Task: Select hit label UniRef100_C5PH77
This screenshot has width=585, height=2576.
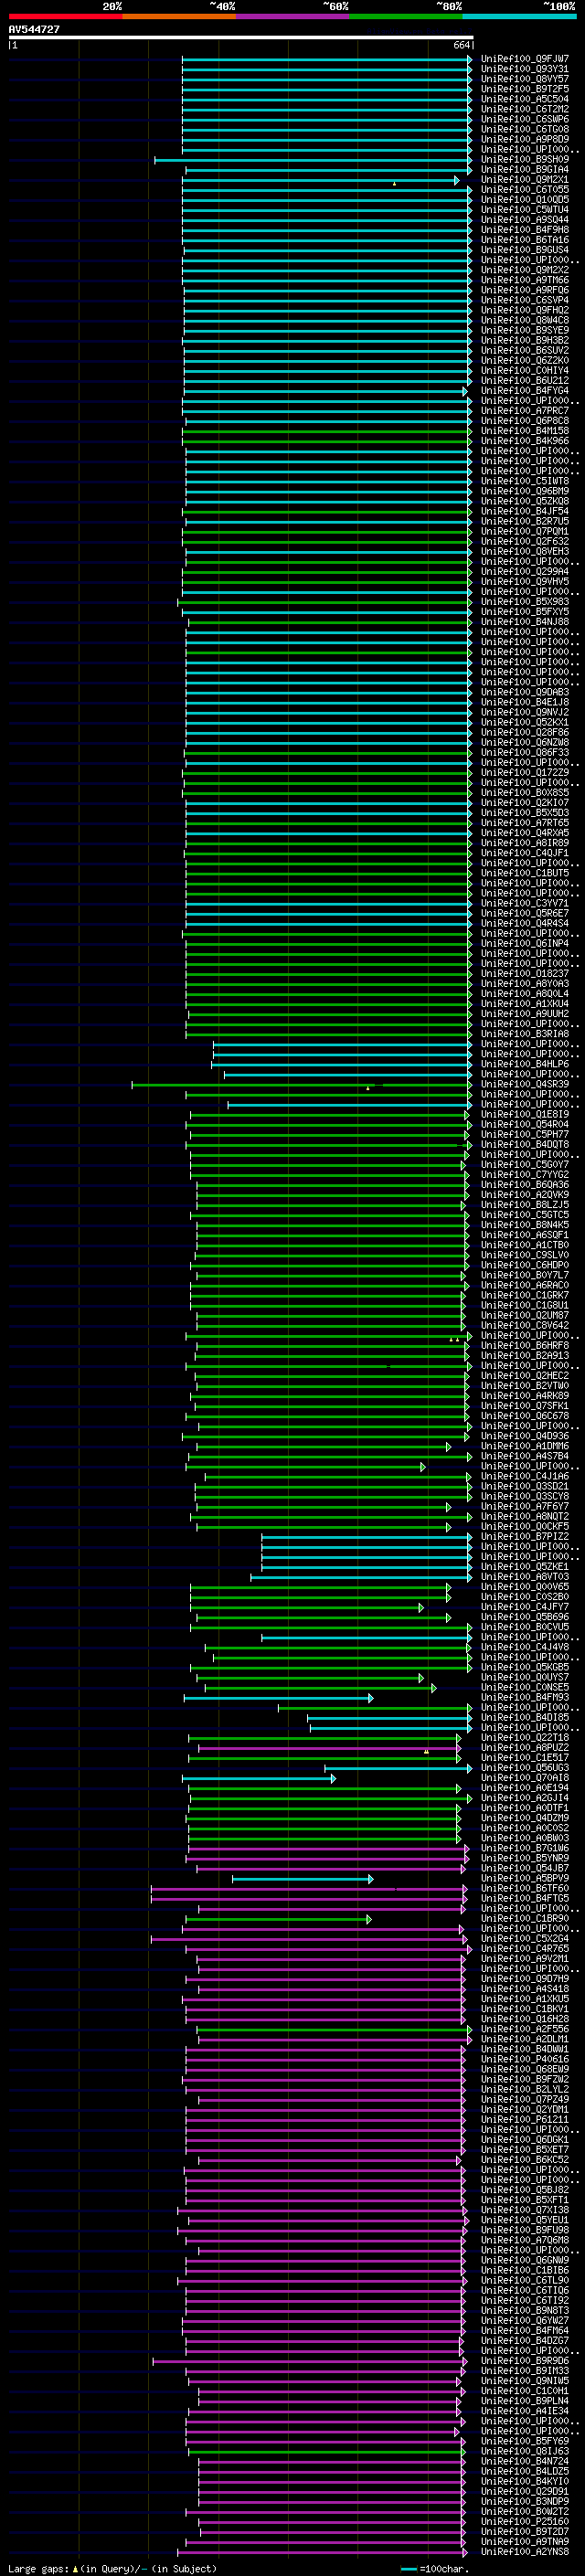Action: (x=524, y=1134)
